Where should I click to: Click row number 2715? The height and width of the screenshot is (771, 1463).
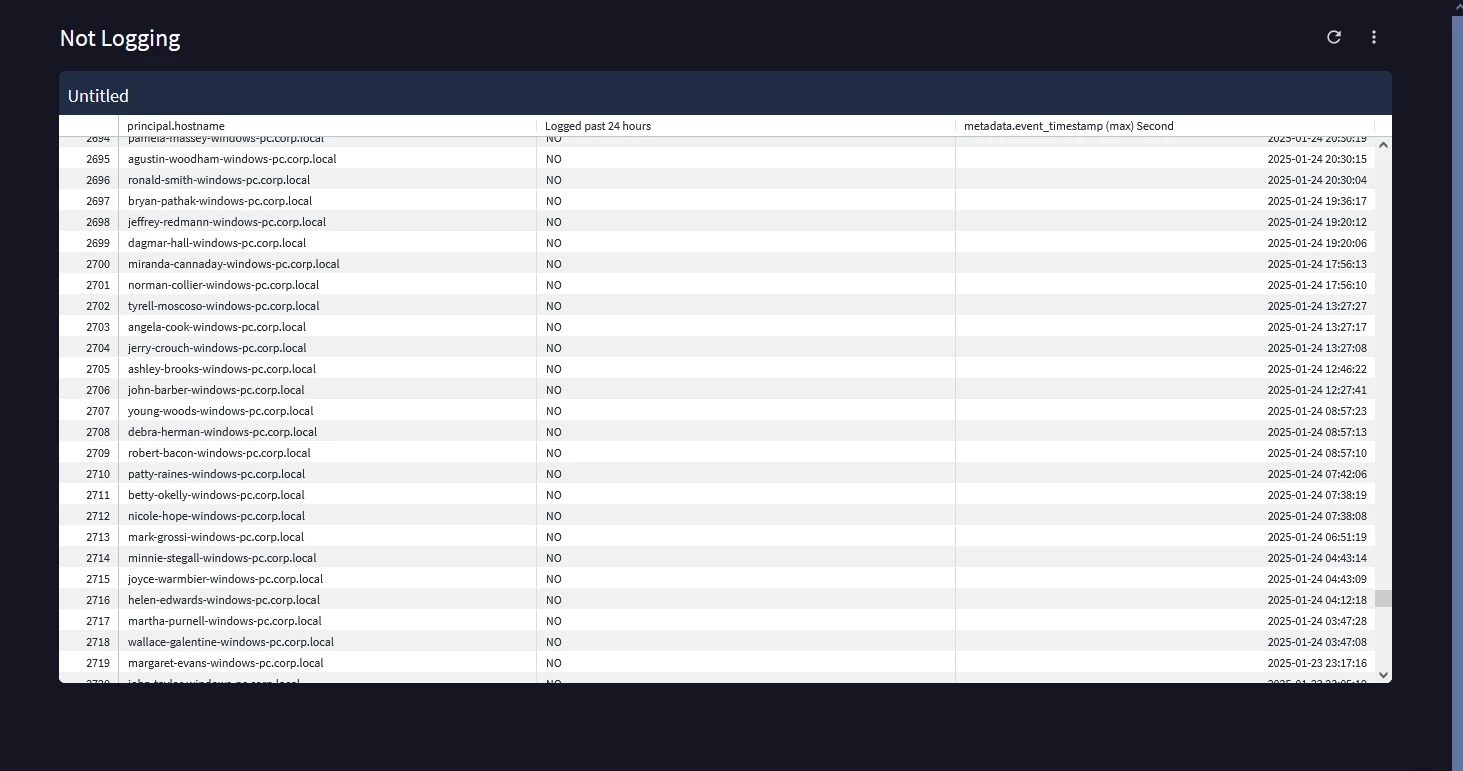pos(98,579)
